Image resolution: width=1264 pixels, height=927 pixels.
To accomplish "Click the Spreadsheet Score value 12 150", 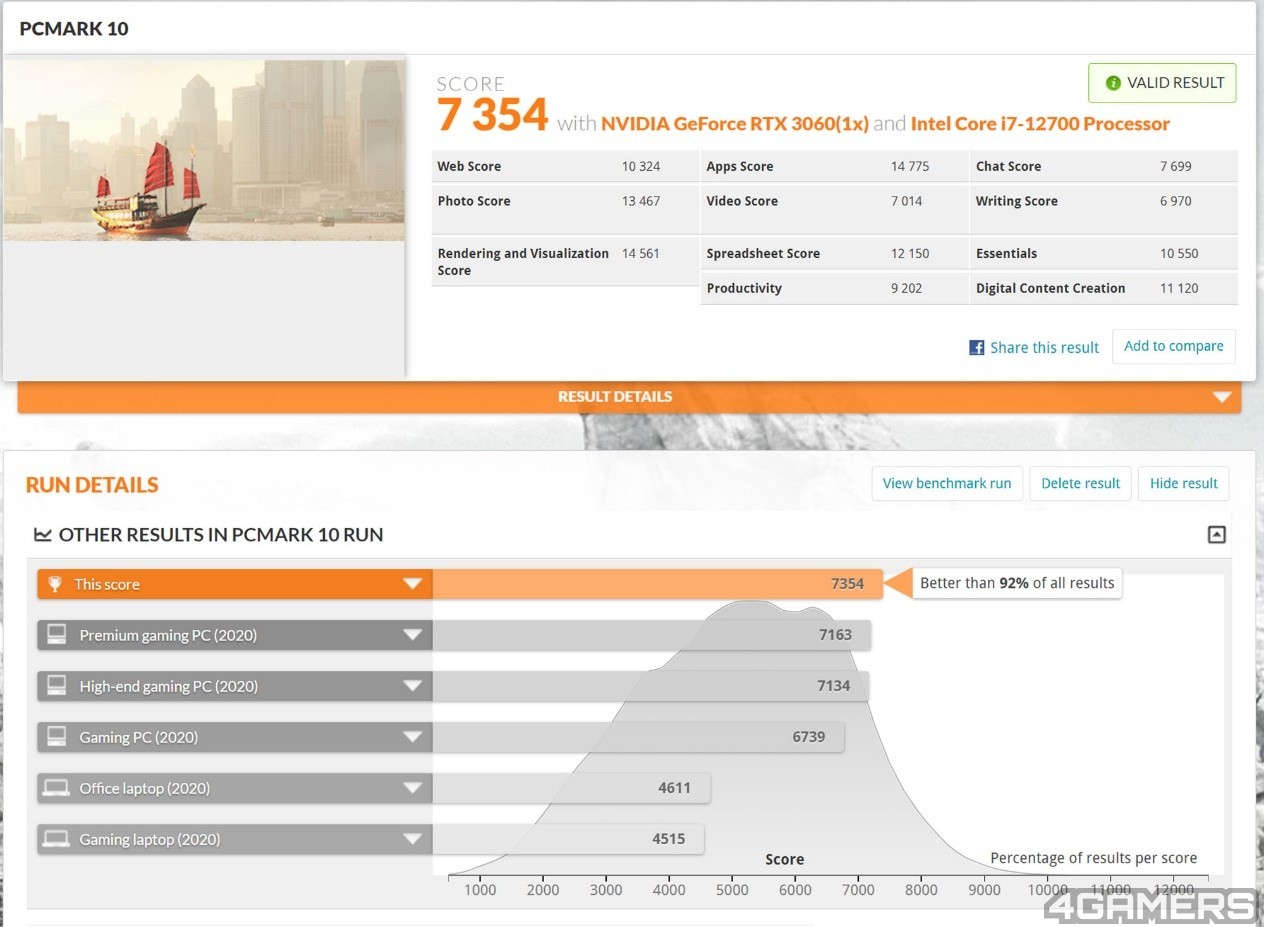I will (x=910, y=253).
